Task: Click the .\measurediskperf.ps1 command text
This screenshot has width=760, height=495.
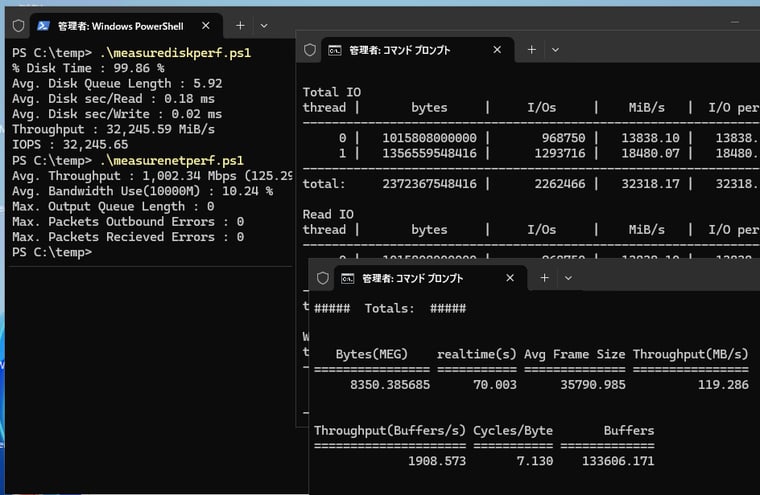Action: [175, 53]
